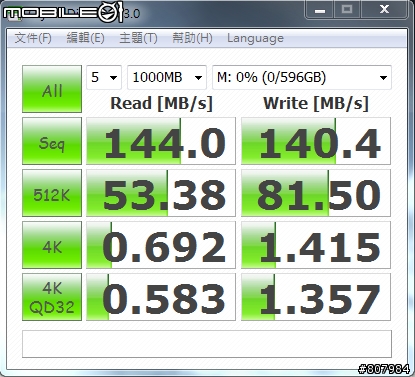This screenshot has width=415, height=377.
Task: Close the benchmark window
Action: pos(384,10)
